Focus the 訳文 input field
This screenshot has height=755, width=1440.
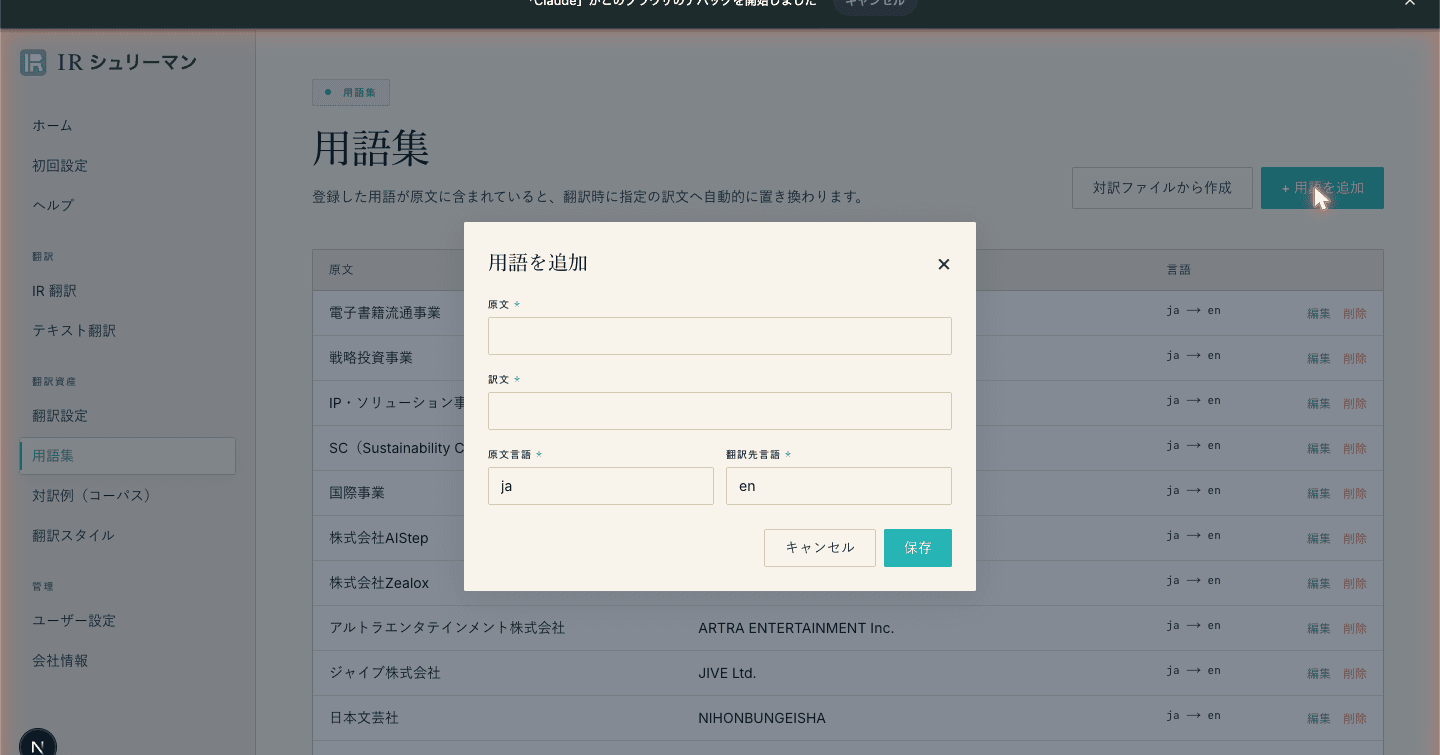tap(720, 411)
